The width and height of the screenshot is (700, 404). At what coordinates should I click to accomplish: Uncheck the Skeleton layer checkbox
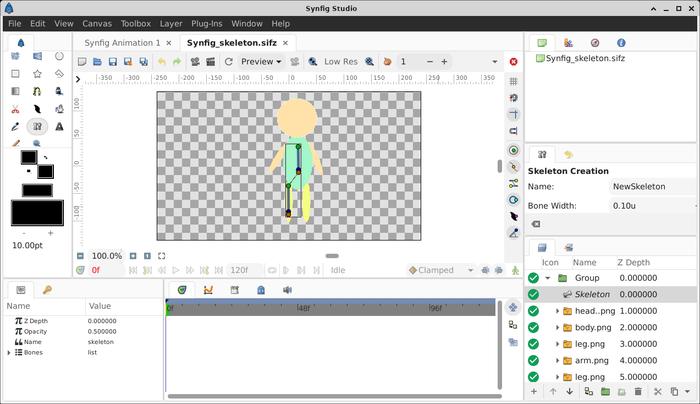pyautogui.click(x=533, y=295)
